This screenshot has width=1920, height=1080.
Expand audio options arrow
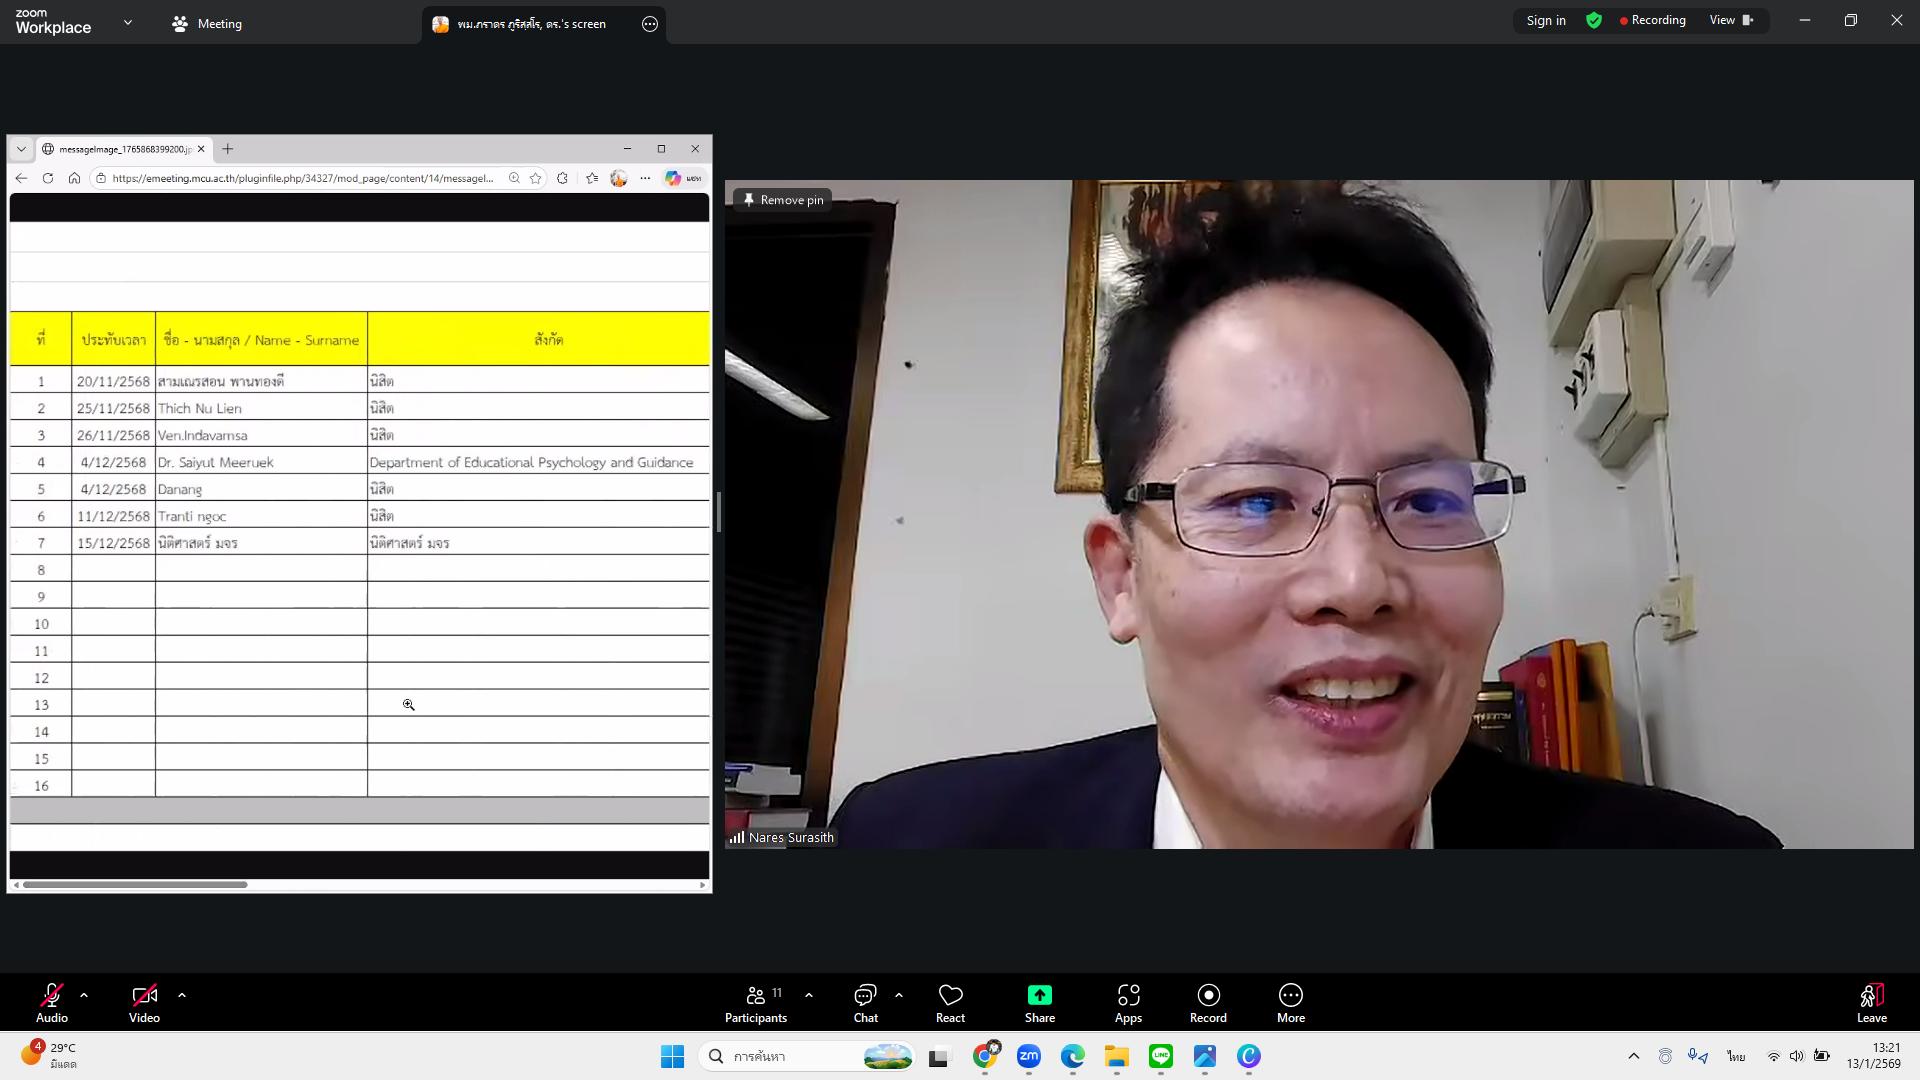pyautogui.click(x=84, y=995)
